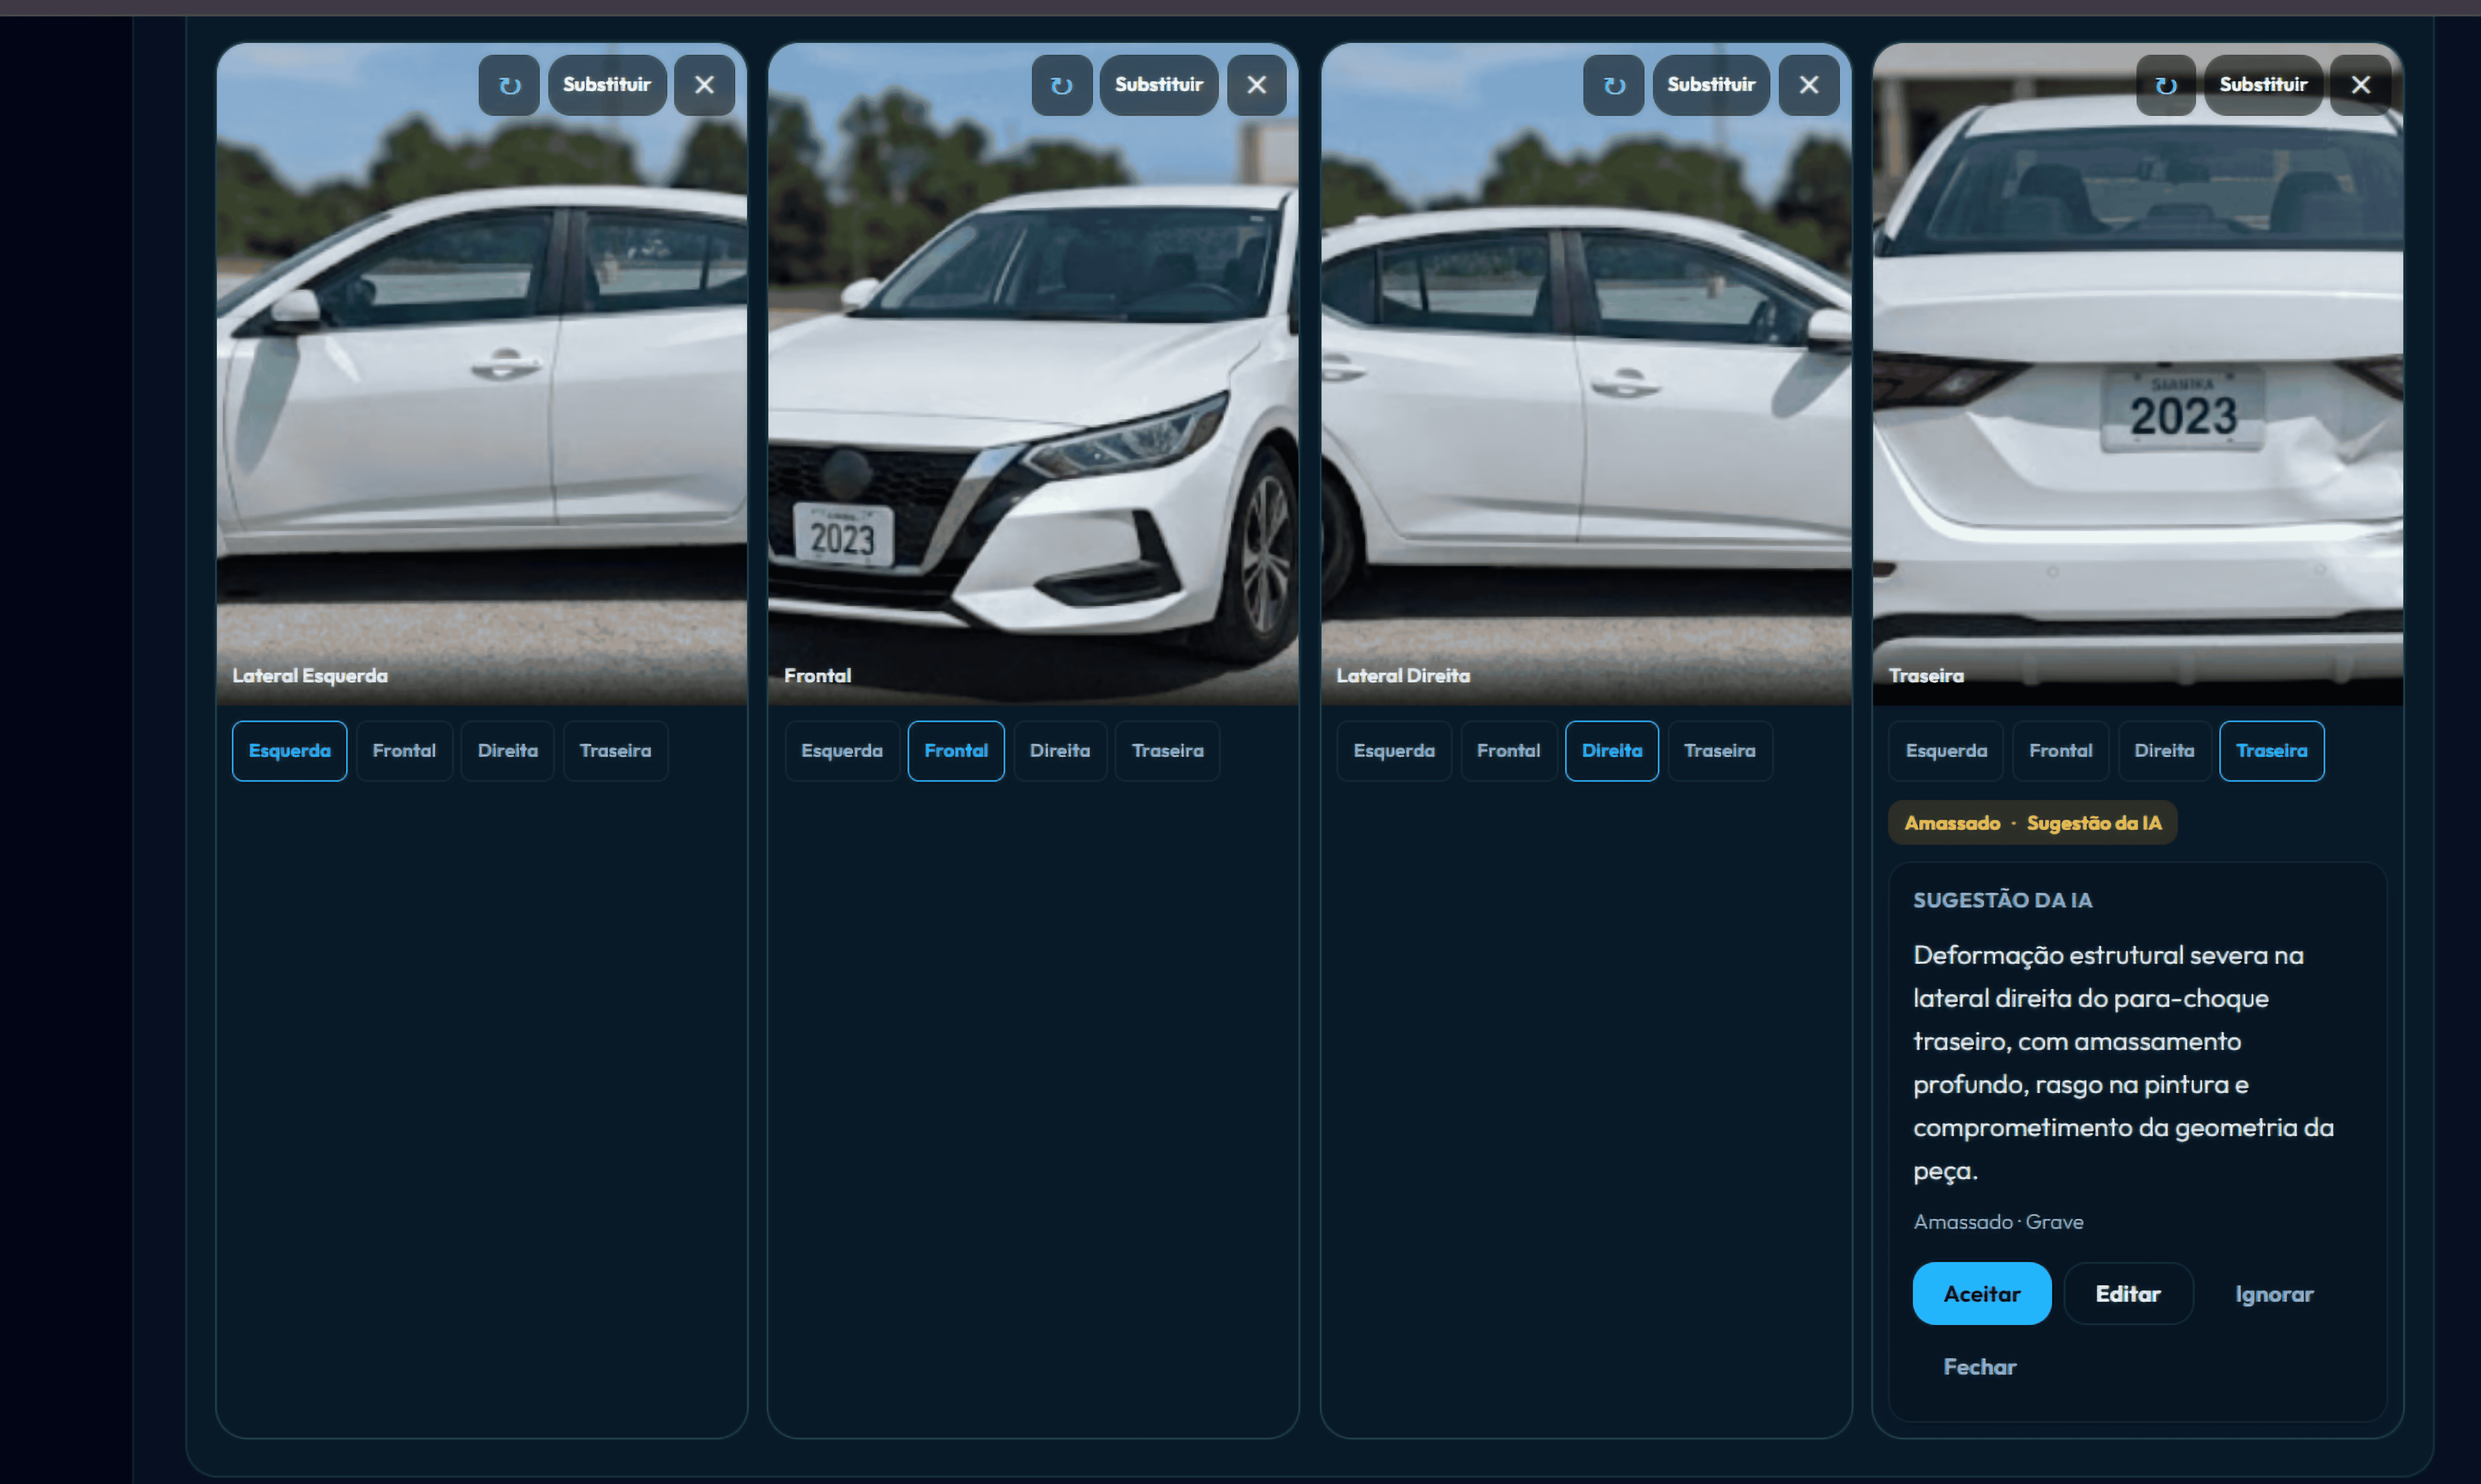Rotate the Lateral Esquerda photo
Image resolution: width=2481 pixels, height=1484 pixels.
tap(509, 85)
